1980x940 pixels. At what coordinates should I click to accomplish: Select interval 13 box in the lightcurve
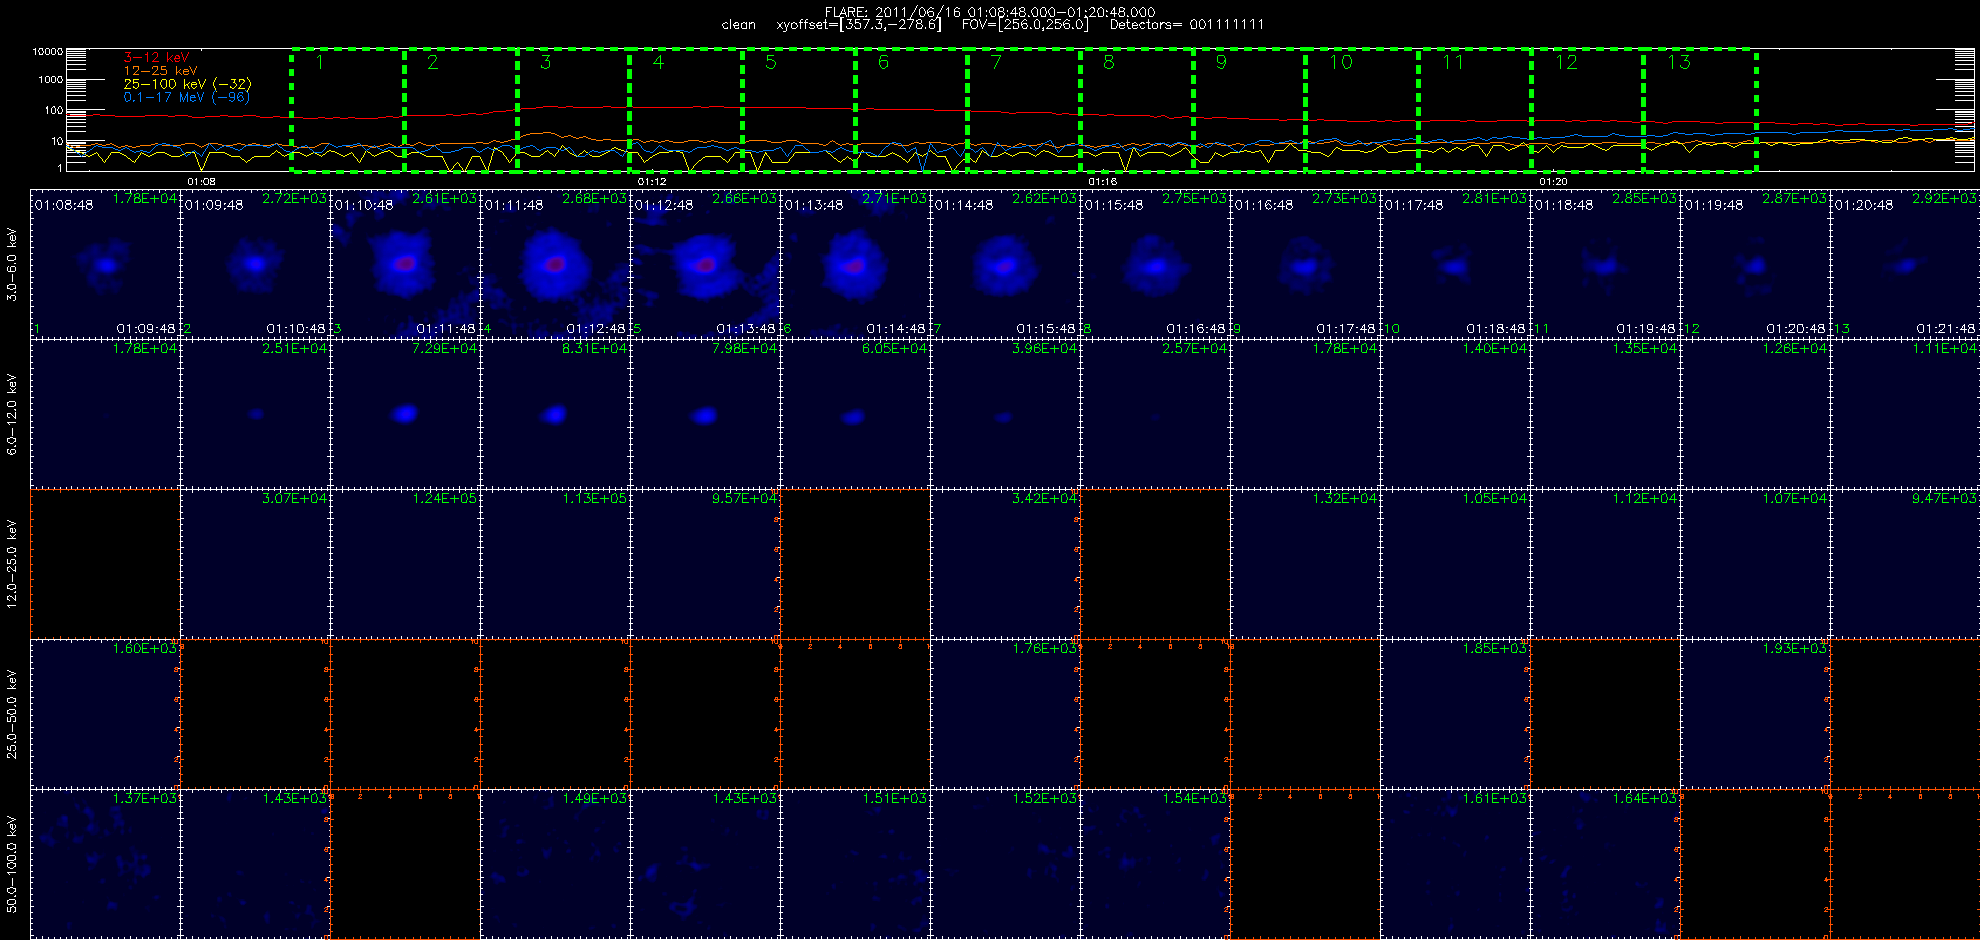coord(1700,110)
